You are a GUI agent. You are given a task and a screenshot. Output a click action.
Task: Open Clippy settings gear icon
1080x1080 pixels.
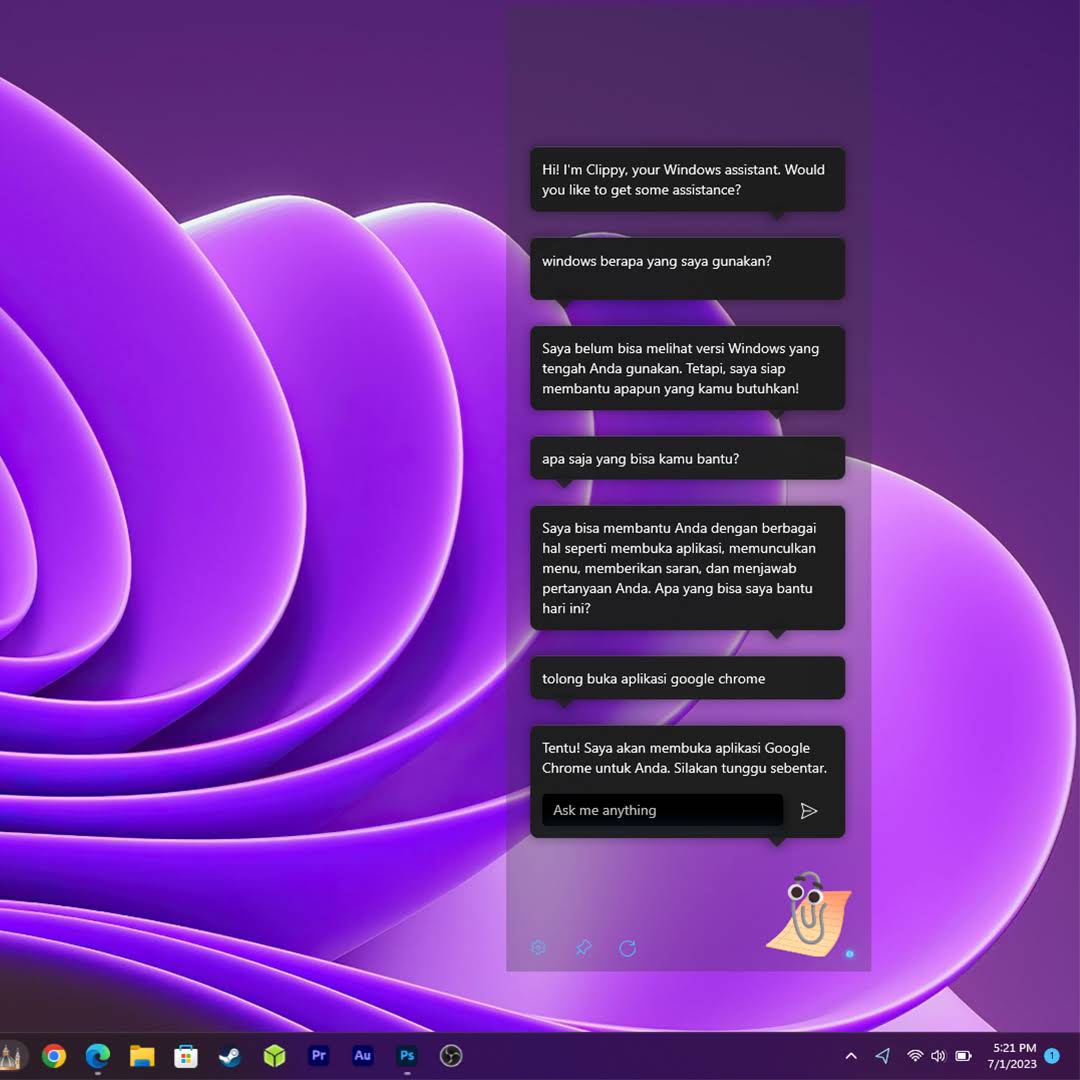coord(538,948)
